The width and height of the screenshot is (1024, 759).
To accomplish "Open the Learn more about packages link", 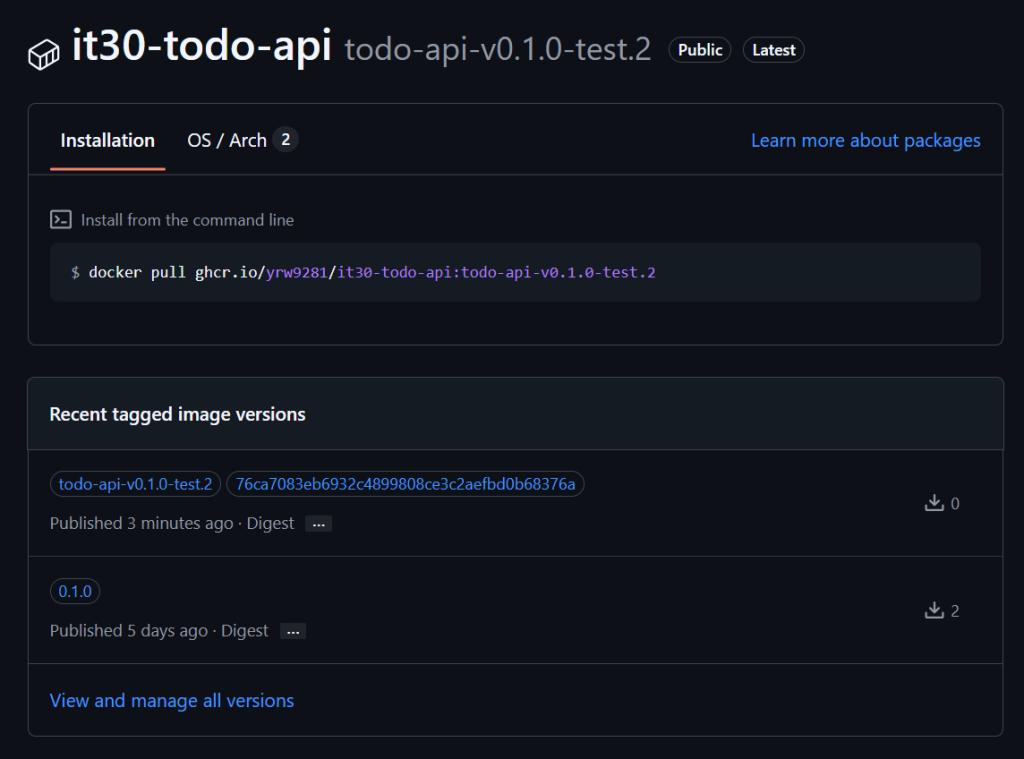I will (x=865, y=140).
